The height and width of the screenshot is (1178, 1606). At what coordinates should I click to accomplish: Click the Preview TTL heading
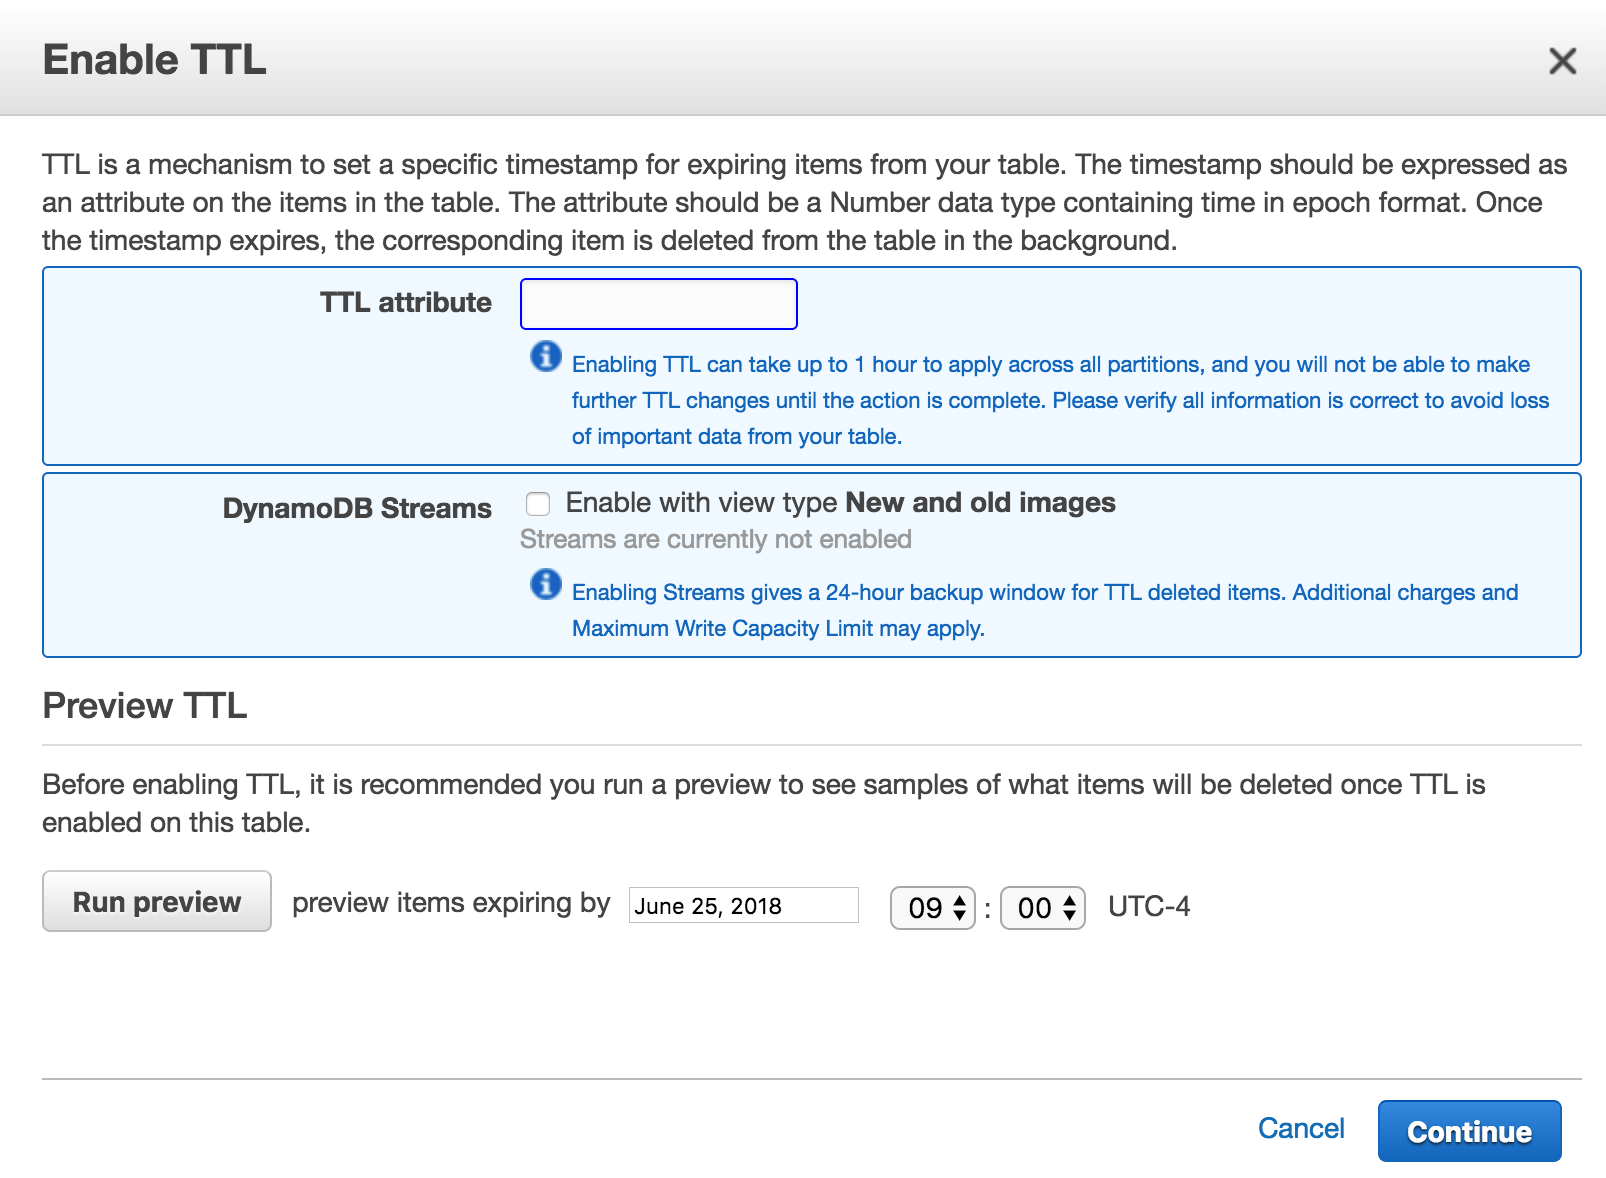(145, 706)
